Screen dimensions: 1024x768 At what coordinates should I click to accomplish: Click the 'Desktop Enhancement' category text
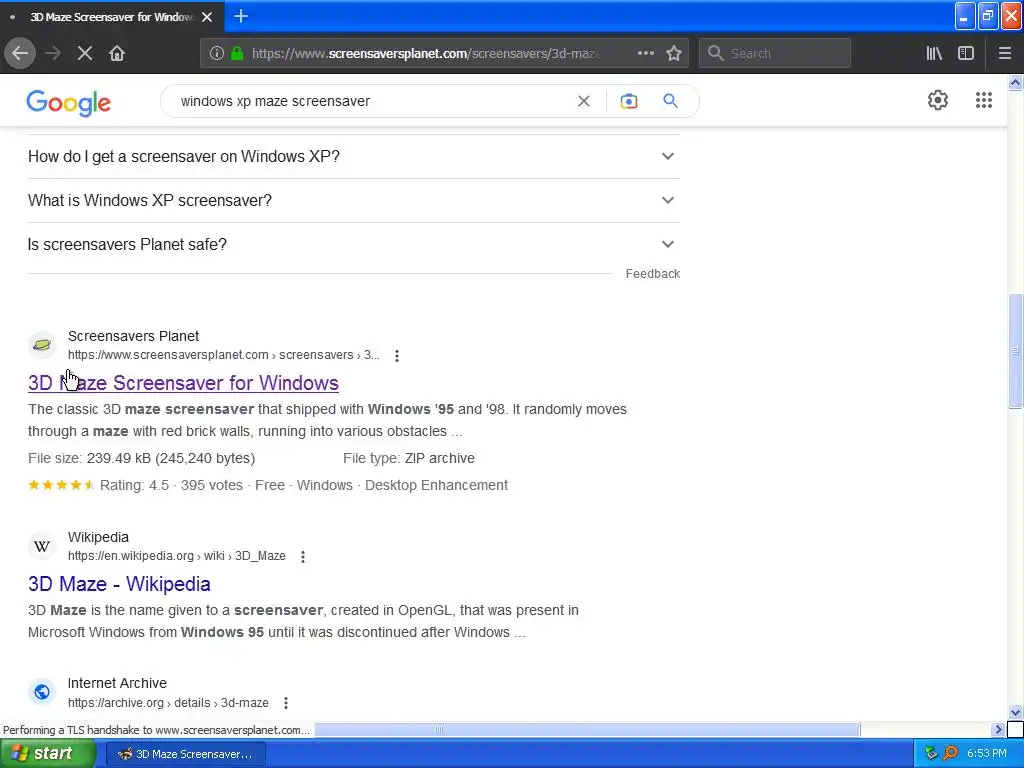click(x=436, y=485)
